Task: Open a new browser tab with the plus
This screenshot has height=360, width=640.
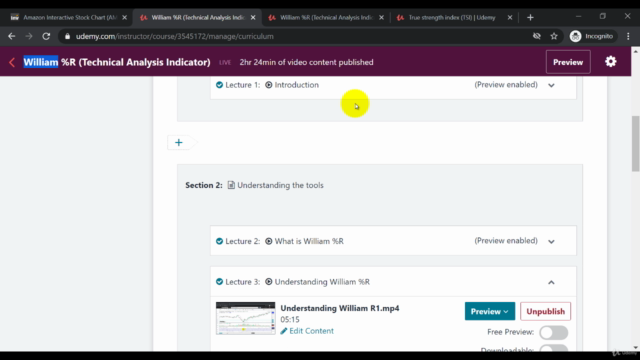Action: coord(530,18)
